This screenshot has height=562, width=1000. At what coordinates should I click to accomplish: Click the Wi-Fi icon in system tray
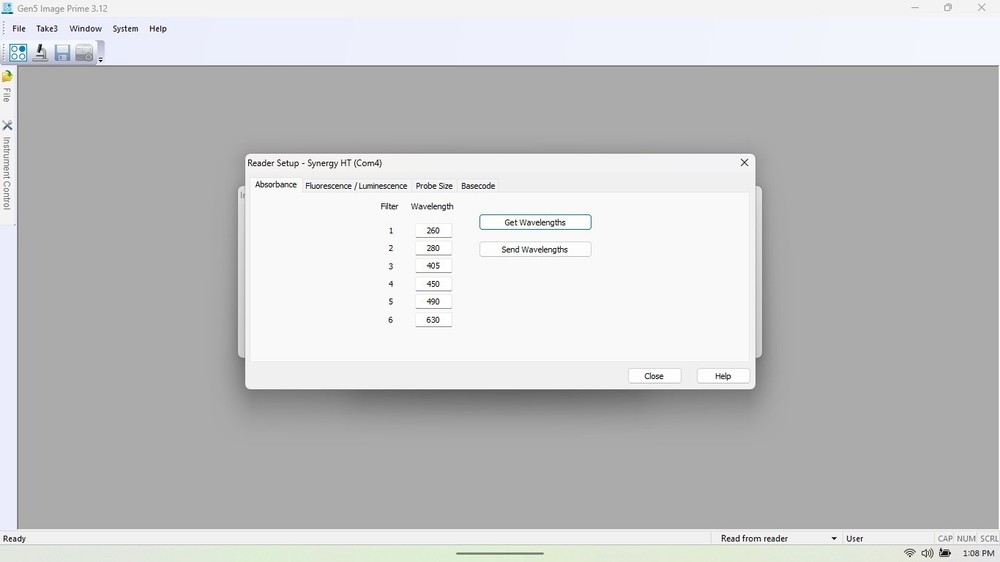pos(909,553)
